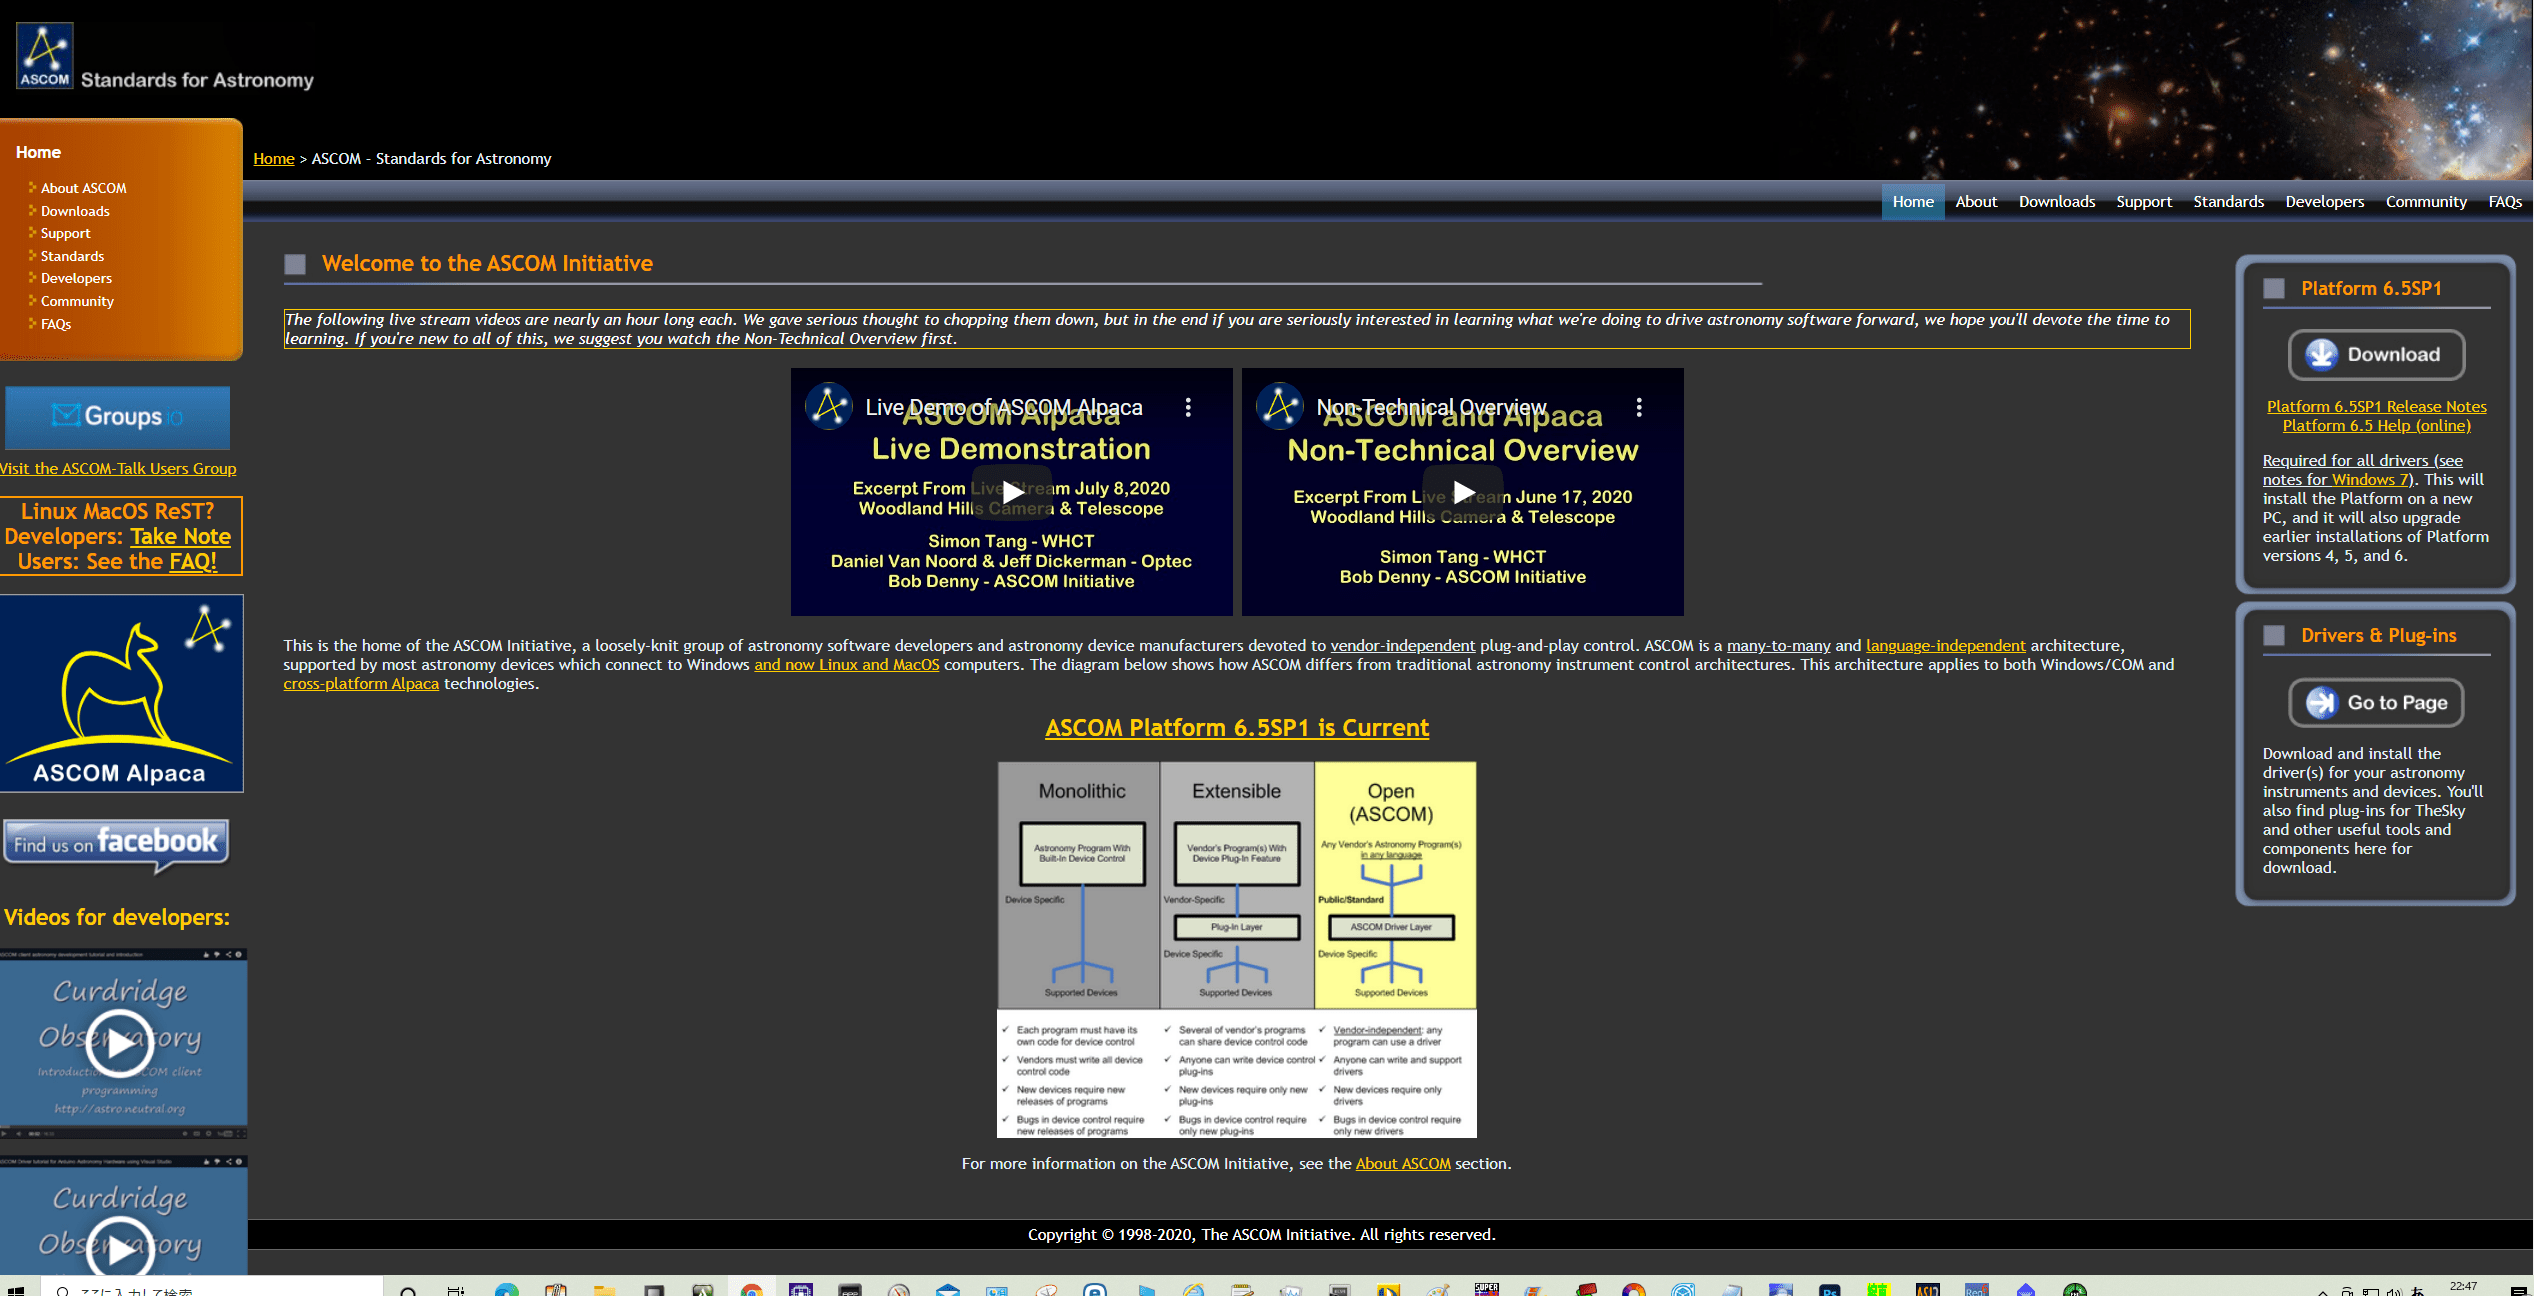Click the Home breadcrumb link

tap(273, 159)
